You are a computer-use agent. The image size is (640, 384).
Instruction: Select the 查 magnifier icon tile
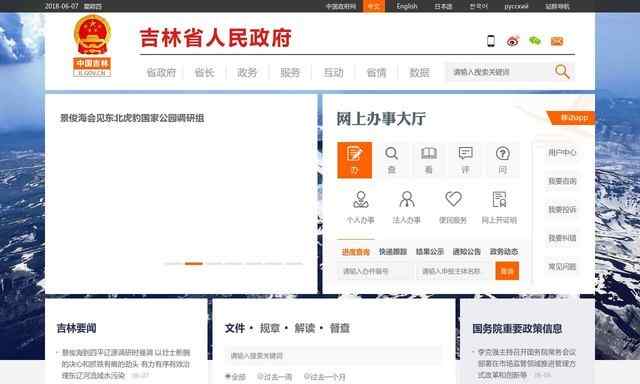tap(391, 160)
